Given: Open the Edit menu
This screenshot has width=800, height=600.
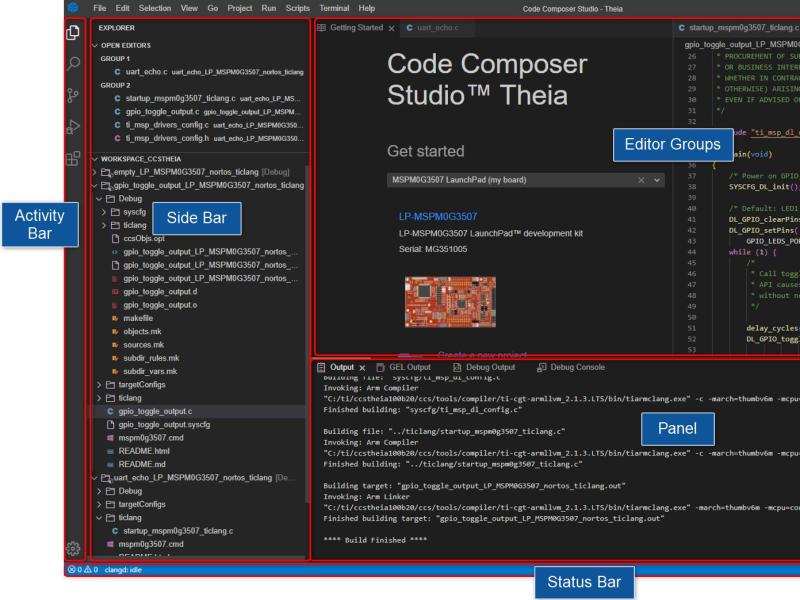Looking at the screenshot, I should click(x=122, y=8).
